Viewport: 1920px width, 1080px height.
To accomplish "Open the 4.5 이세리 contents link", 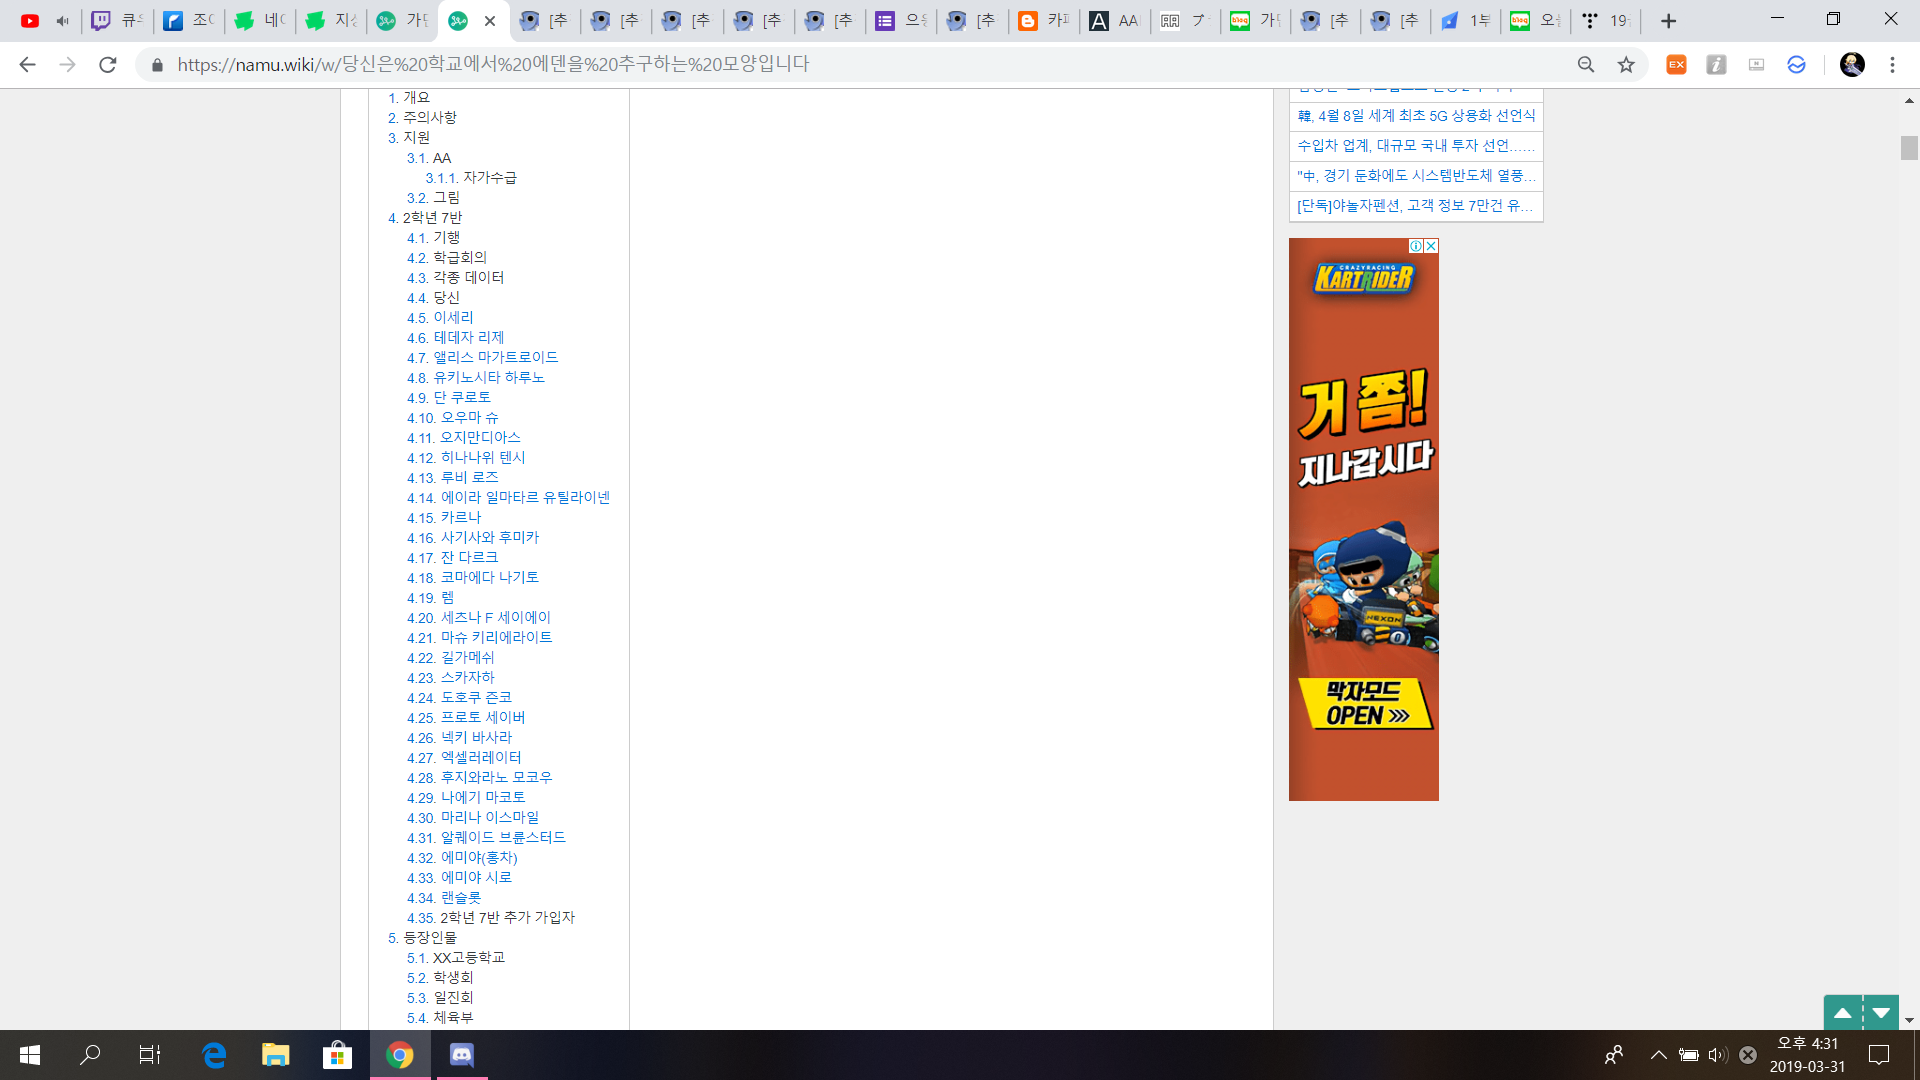I will [452, 318].
